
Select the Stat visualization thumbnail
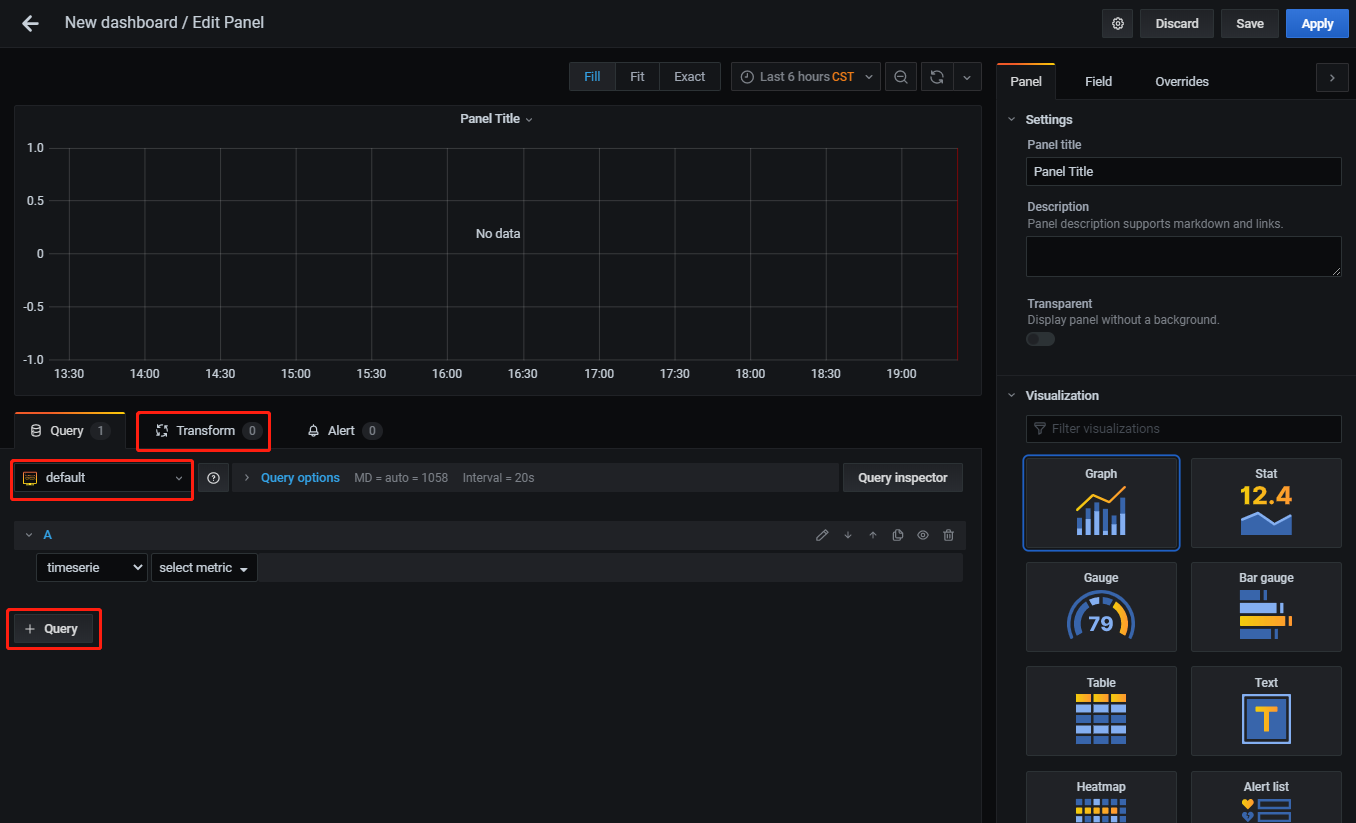pos(1266,503)
